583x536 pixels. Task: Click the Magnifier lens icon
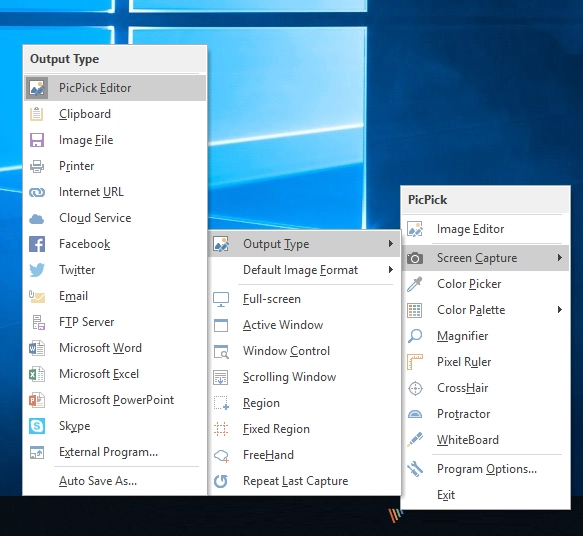(415, 336)
